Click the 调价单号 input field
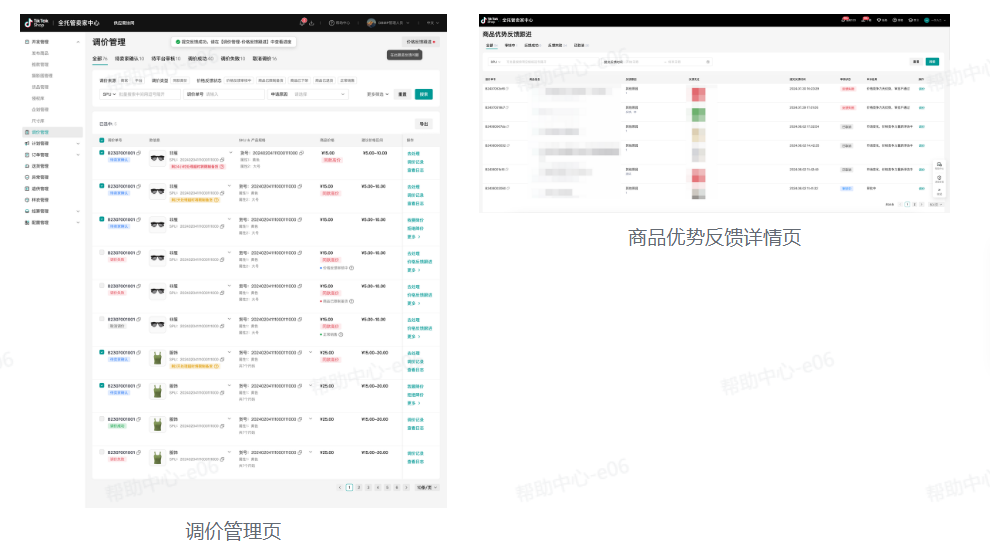 click(x=224, y=94)
